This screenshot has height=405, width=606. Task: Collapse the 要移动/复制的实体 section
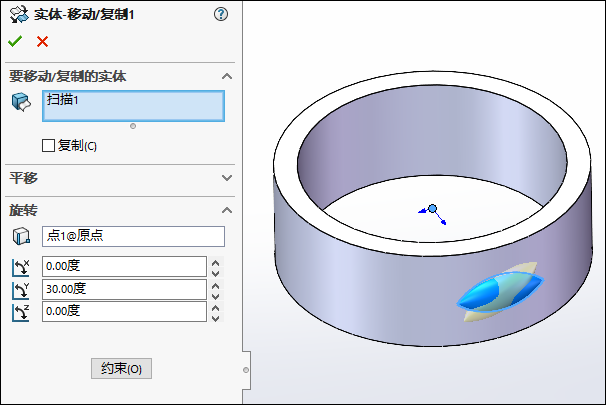(x=227, y=76)
